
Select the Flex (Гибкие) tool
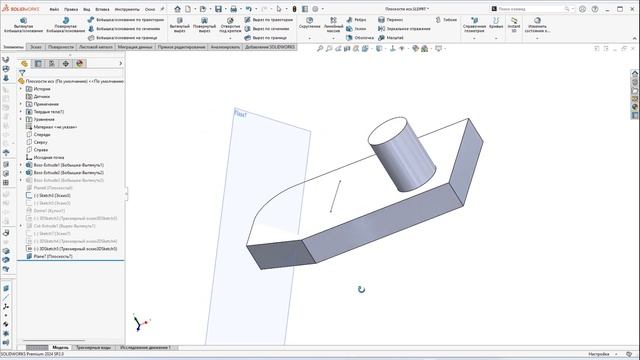coord(446,20)
